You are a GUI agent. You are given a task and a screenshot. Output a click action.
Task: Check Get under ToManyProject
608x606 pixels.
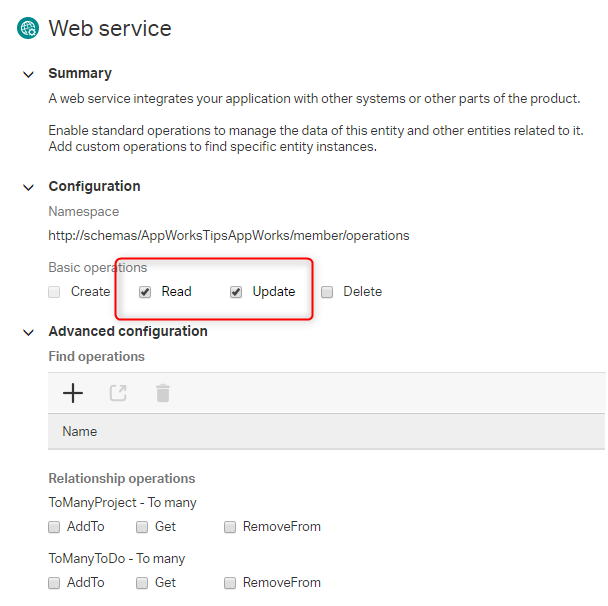click(142, 526)
